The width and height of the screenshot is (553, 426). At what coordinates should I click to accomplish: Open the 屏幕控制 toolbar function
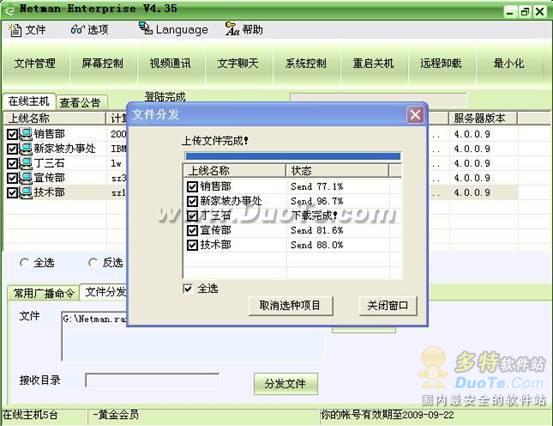click(103, 63)
